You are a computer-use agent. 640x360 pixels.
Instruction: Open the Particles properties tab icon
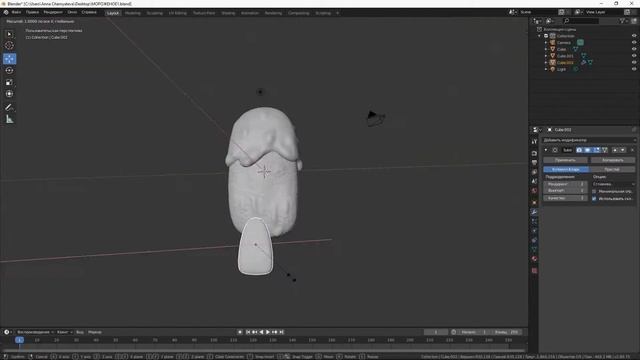click(534, 221)
